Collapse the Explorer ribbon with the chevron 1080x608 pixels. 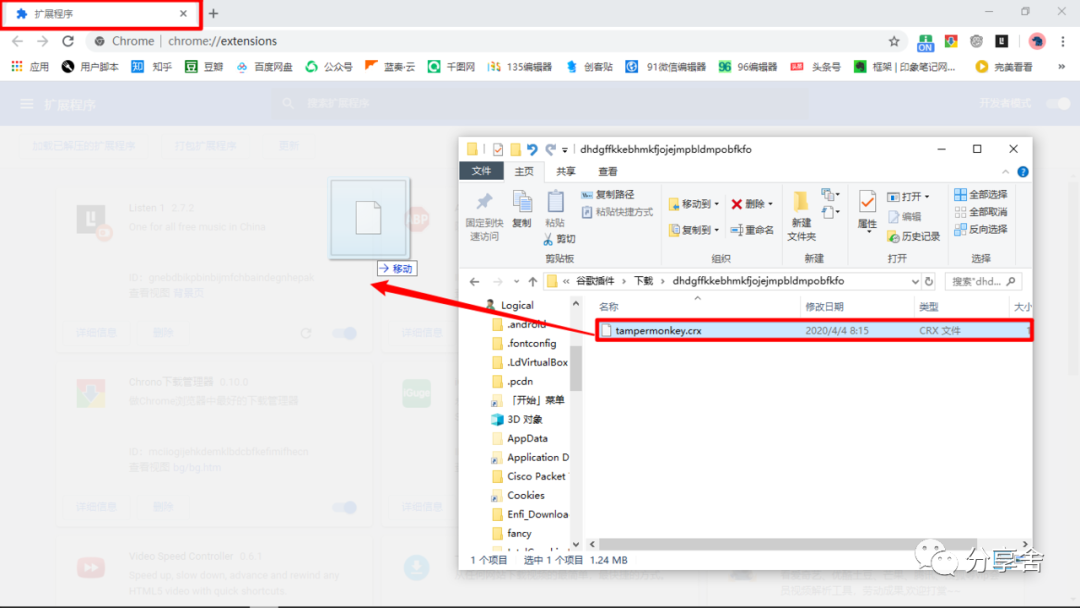pyautogui.click(x=1006, y=171)
